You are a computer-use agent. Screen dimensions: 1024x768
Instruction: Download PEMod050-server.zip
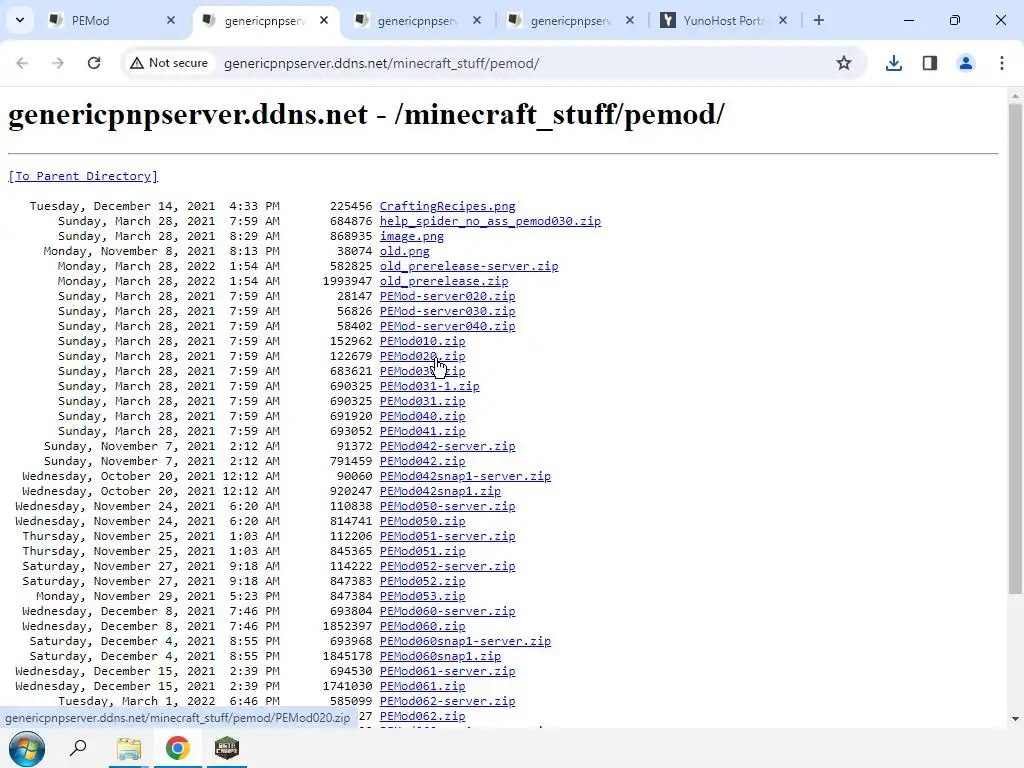447,507
